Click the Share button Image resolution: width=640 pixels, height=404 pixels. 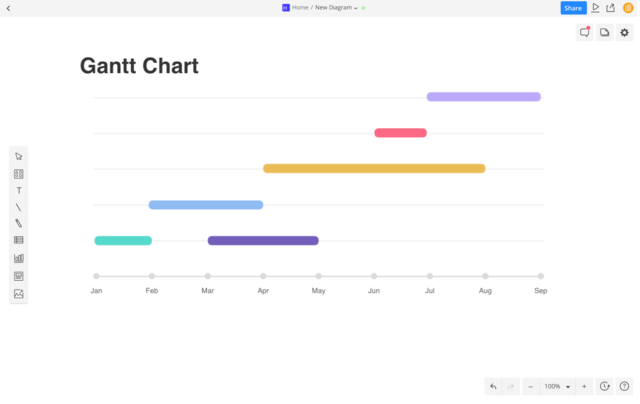click(573, 8)
